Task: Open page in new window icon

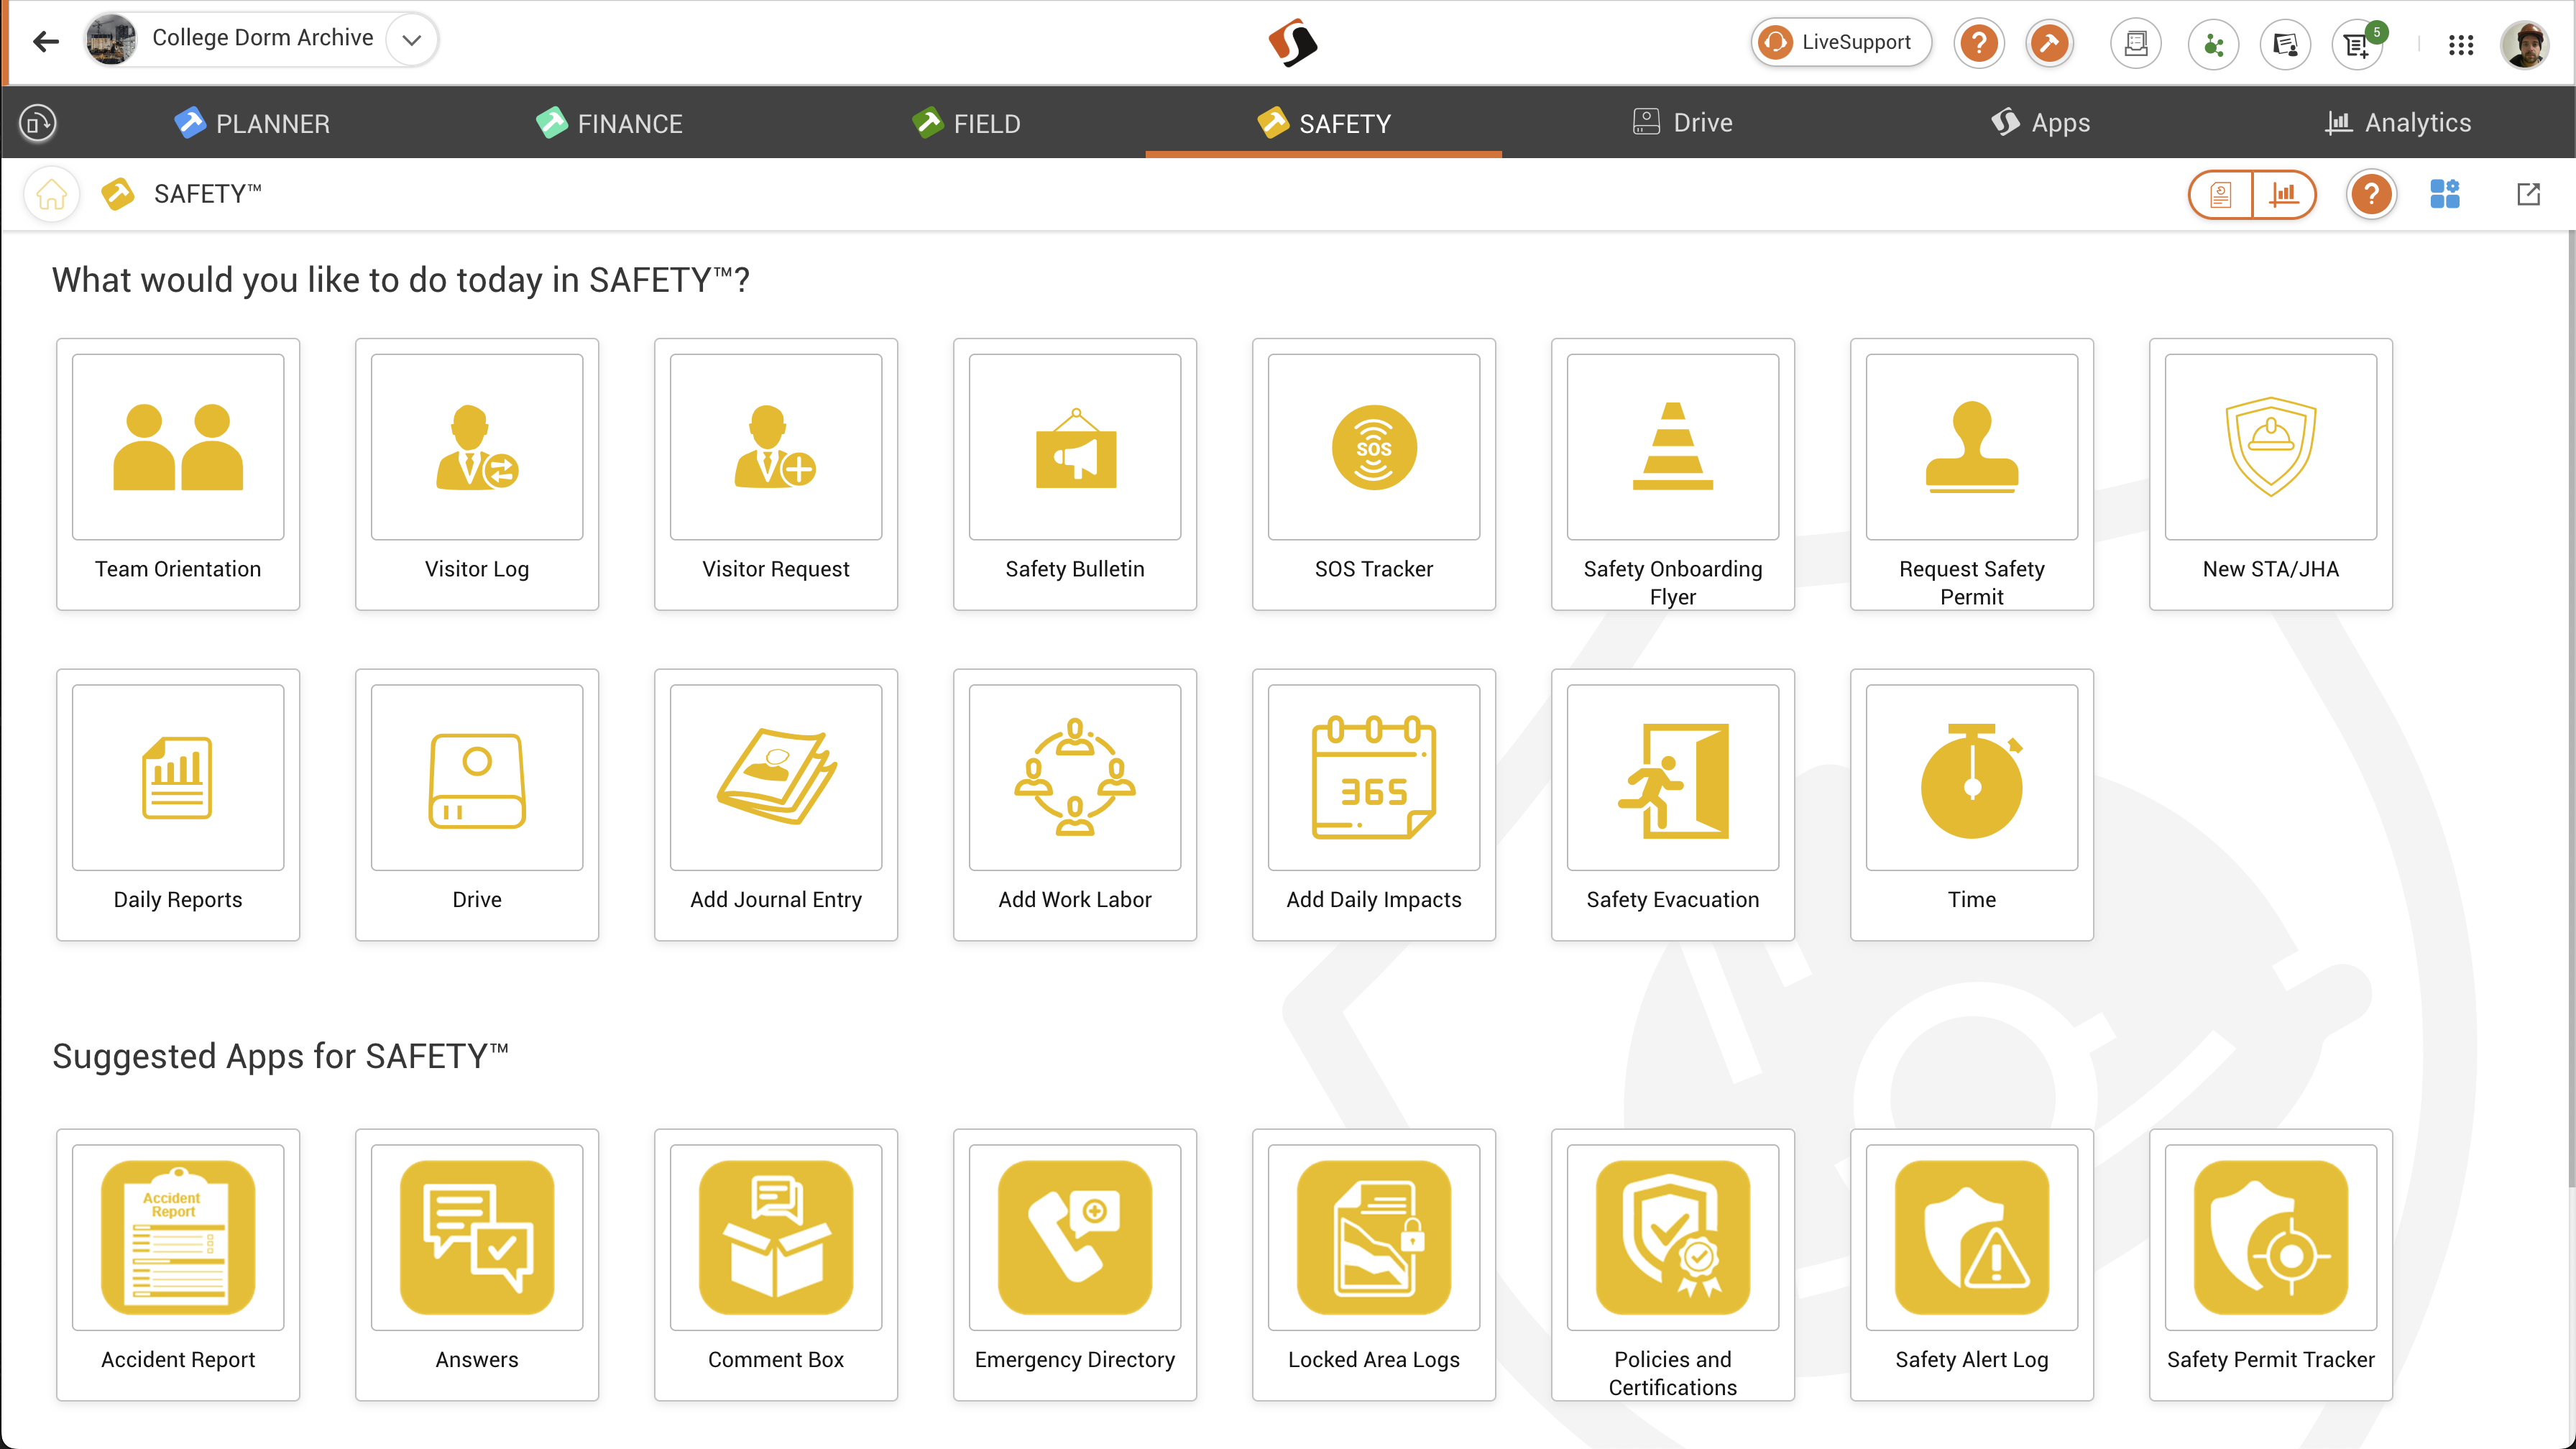Action: click(x=2528, y=194)
